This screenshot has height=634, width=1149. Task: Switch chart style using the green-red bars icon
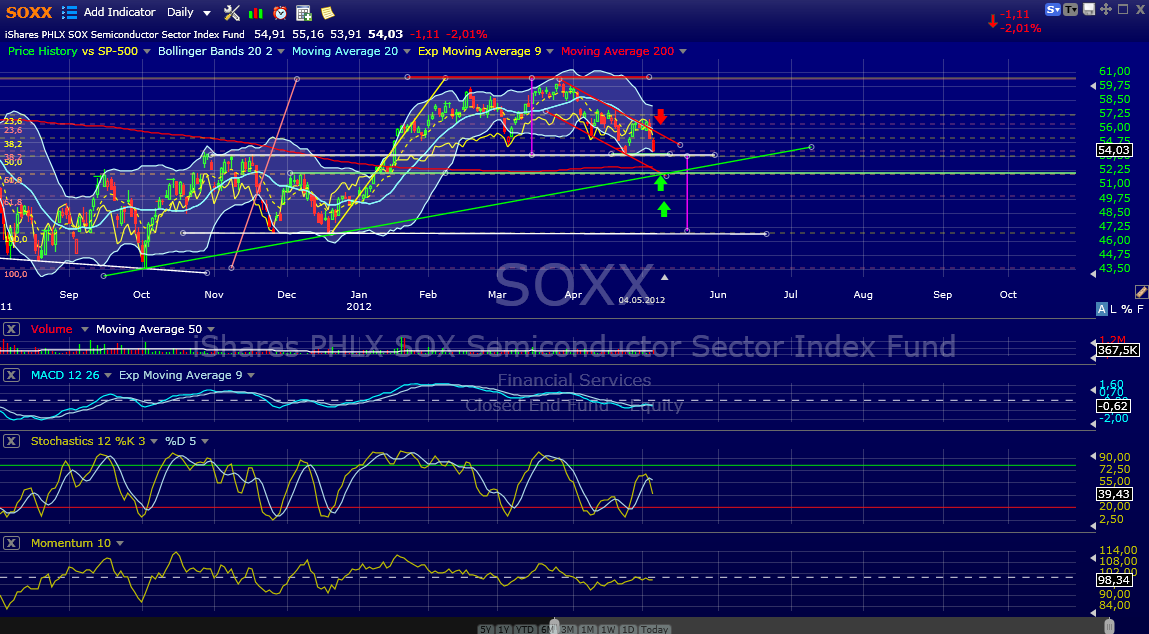[256, 12]
